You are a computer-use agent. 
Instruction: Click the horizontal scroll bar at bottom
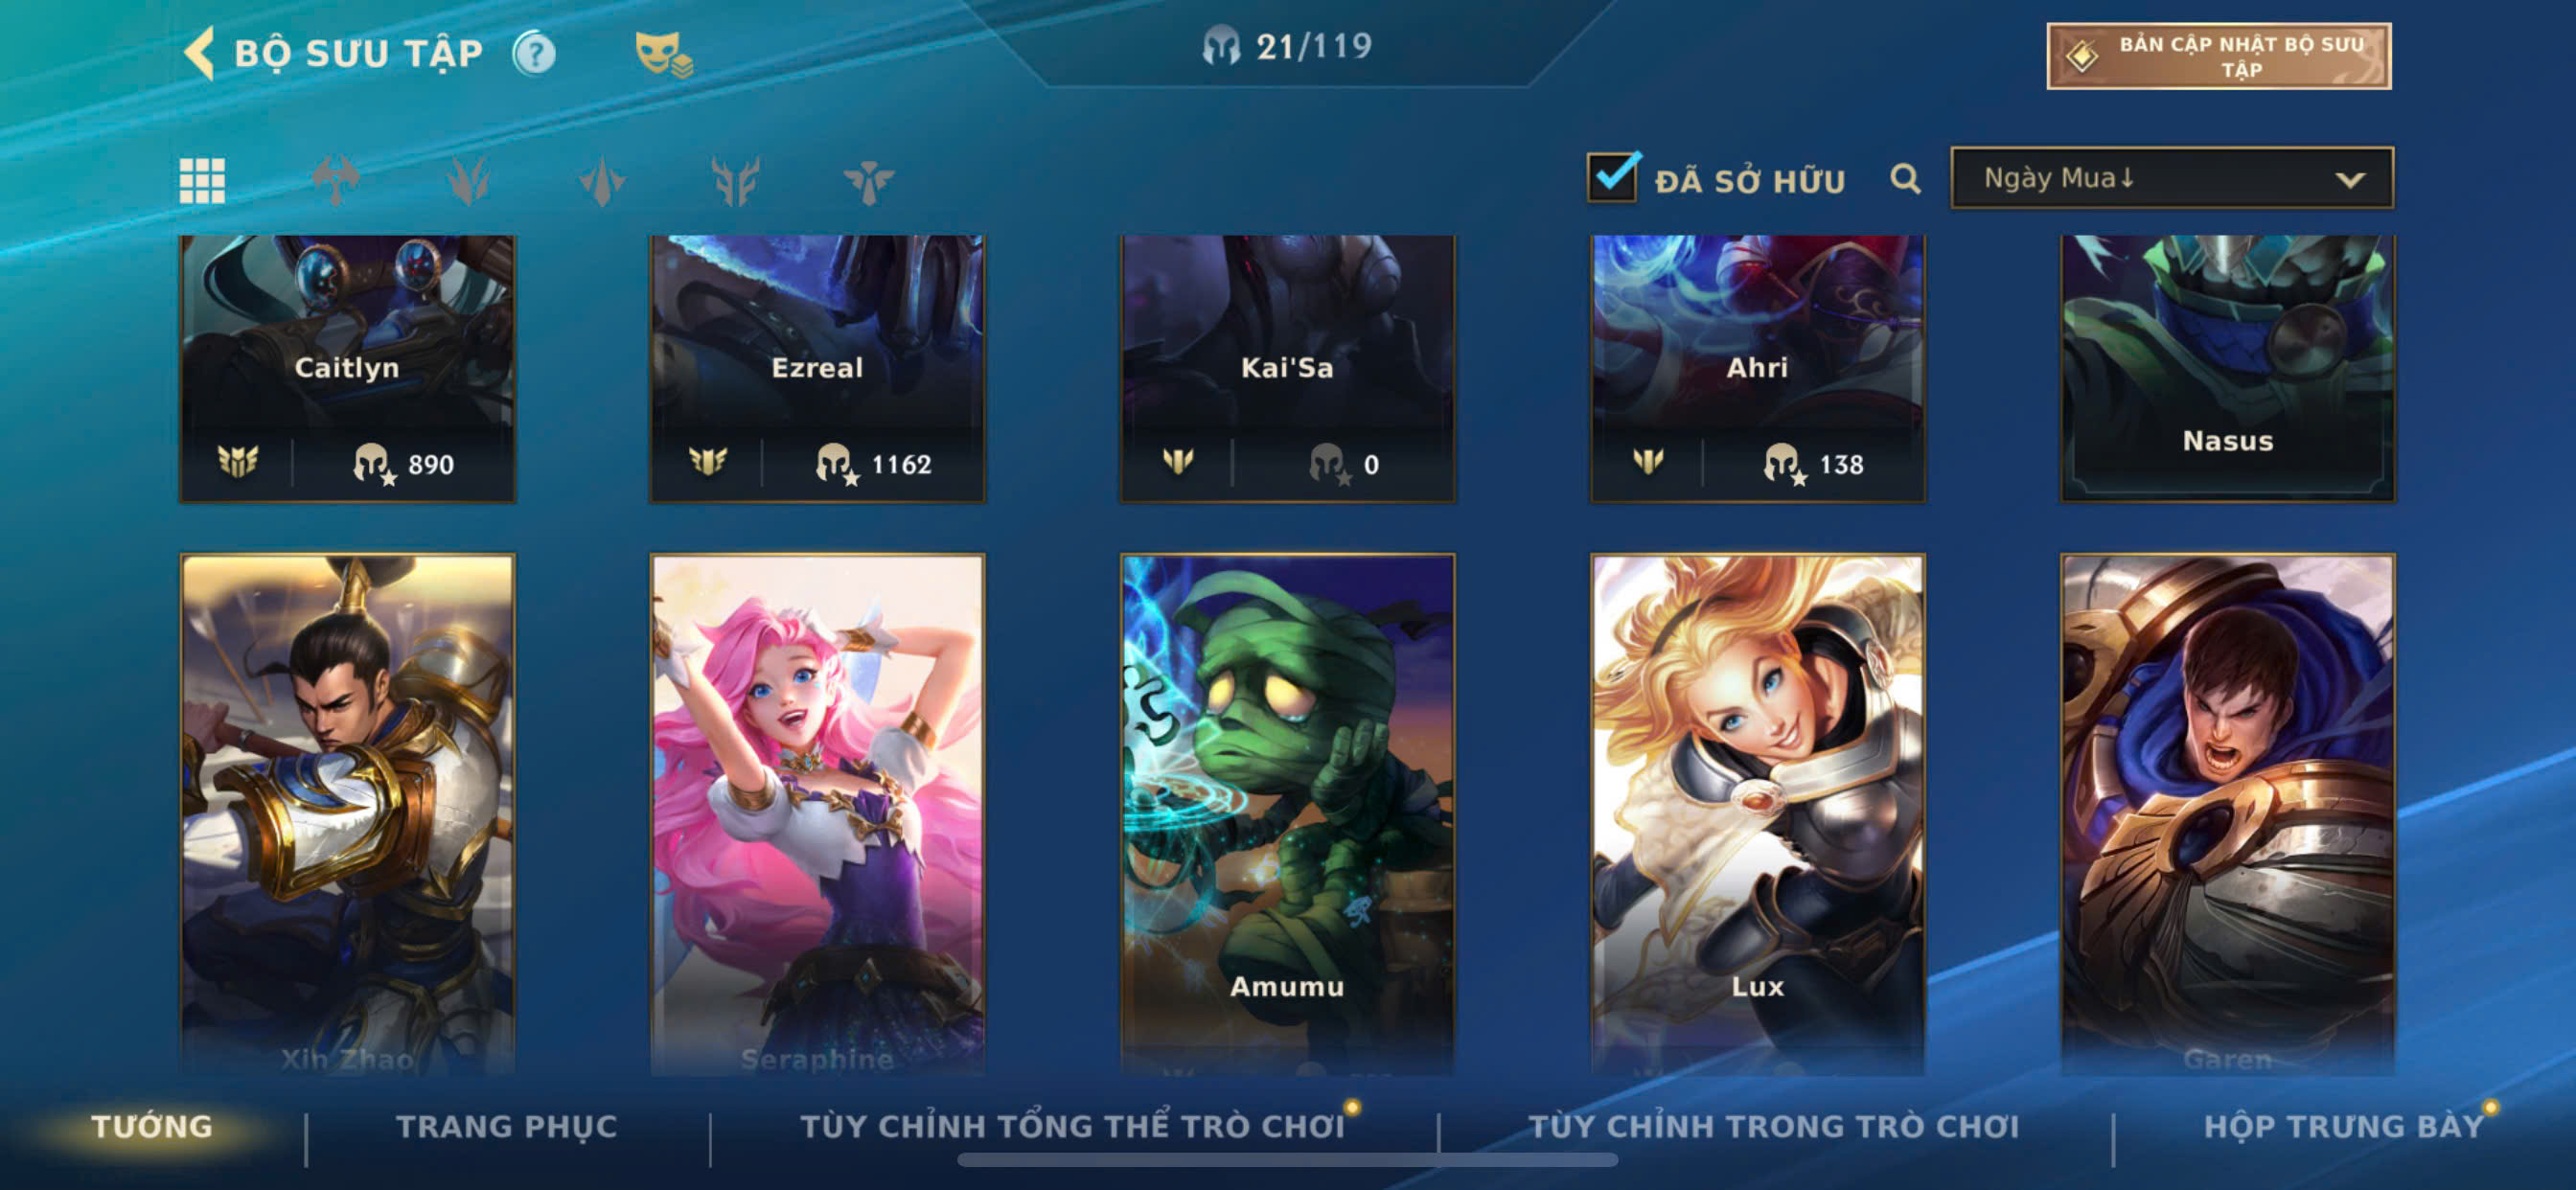(x=1287, y=1160)
